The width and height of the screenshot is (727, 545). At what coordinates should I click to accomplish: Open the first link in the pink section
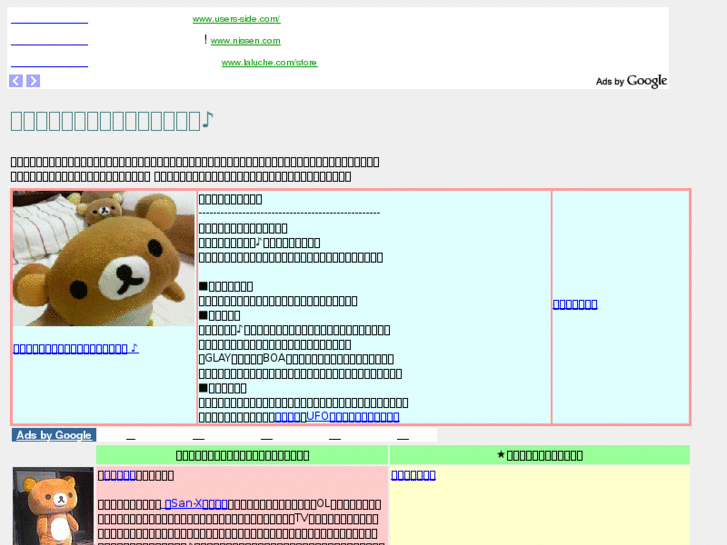(120, 475)
